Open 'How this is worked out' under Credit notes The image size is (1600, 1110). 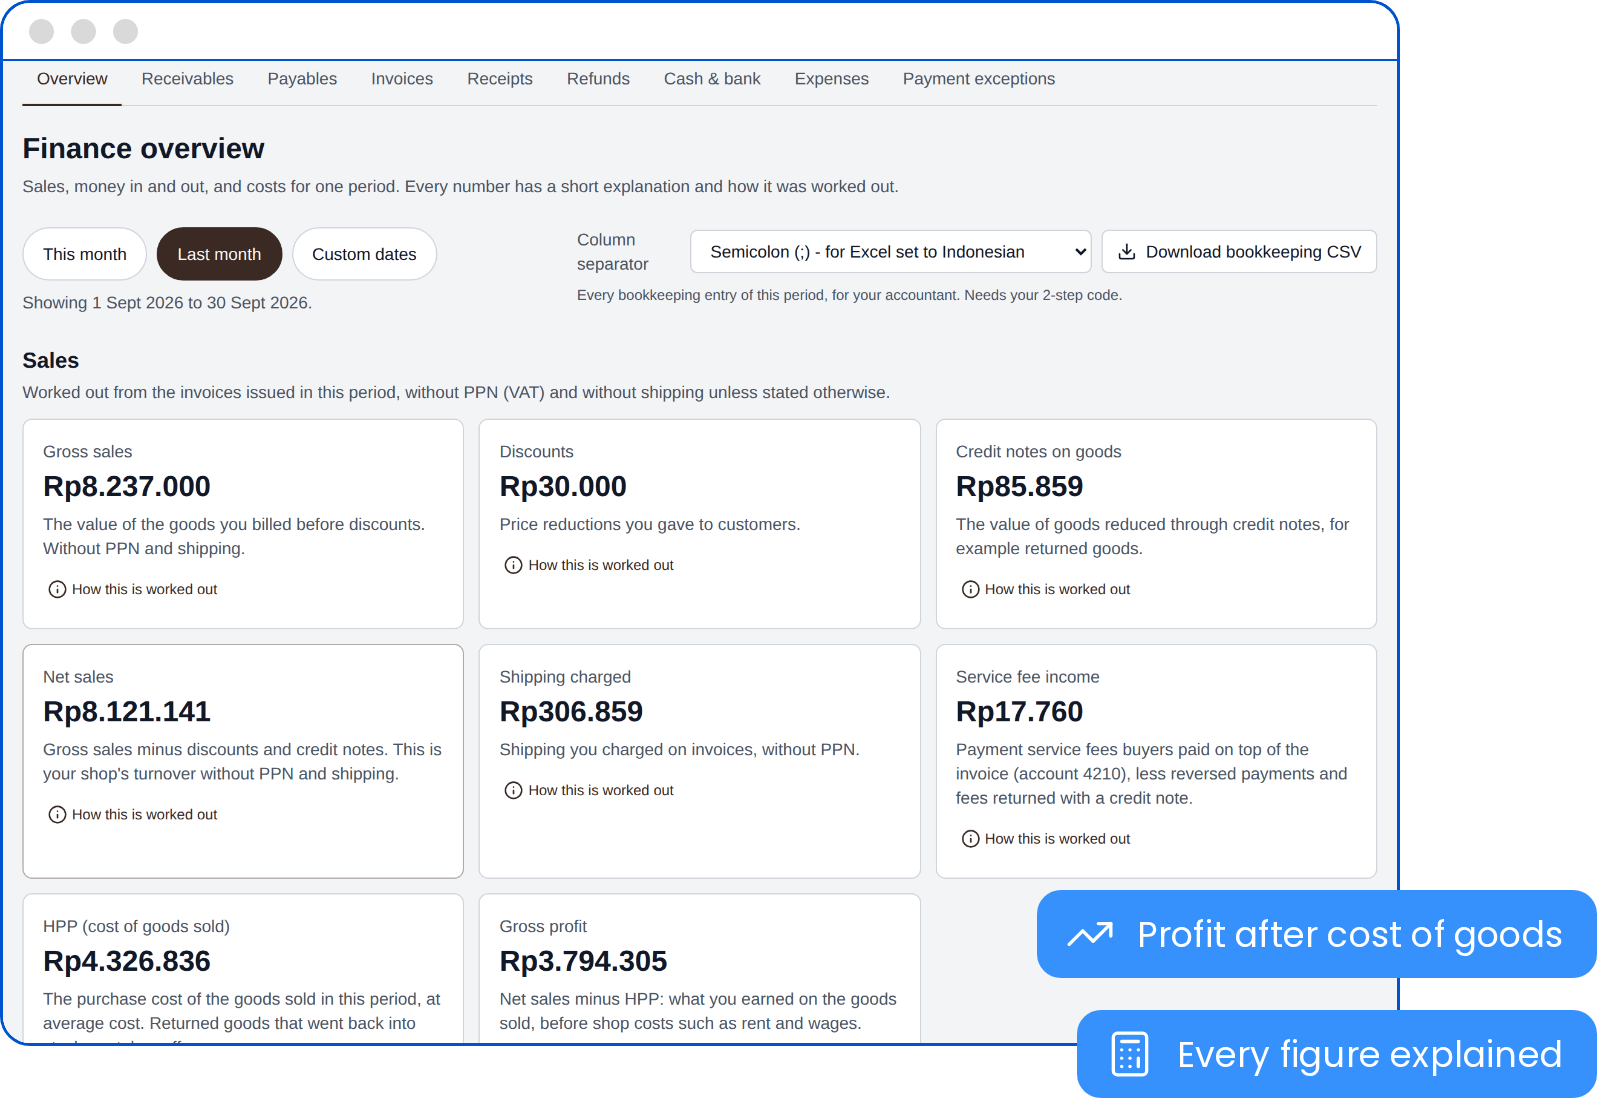[x=1046, y=590]
